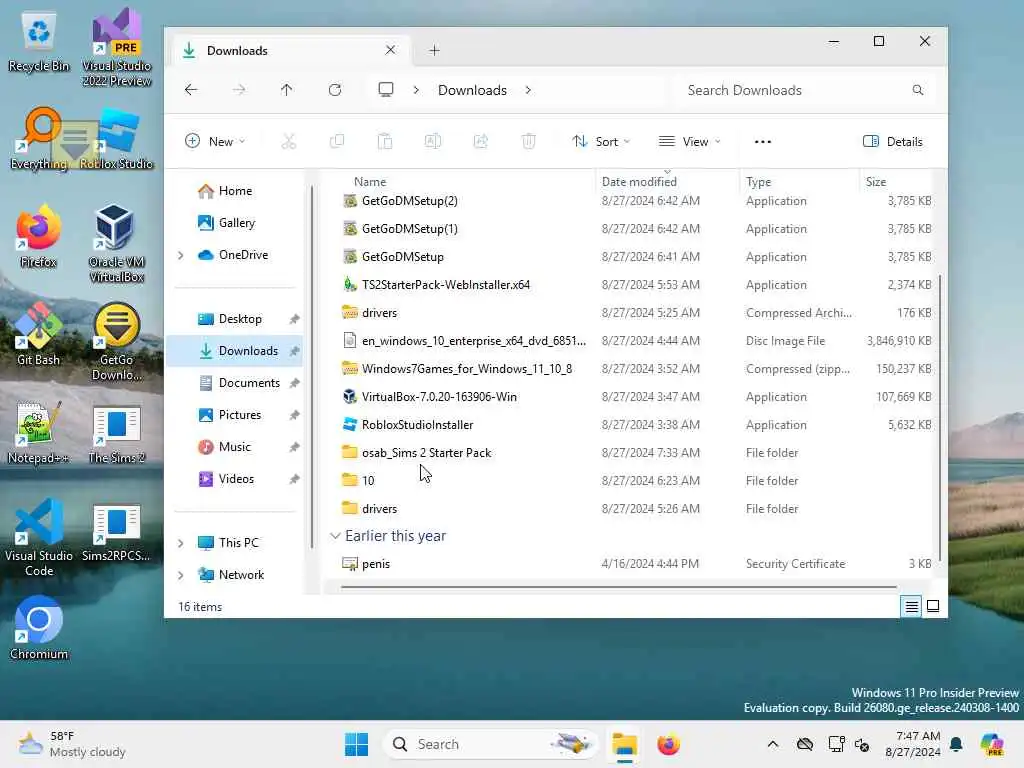Select Sims2RPCS desktop icon
1024x768 pixels.
pyautogui.click(x=116, y=533)
